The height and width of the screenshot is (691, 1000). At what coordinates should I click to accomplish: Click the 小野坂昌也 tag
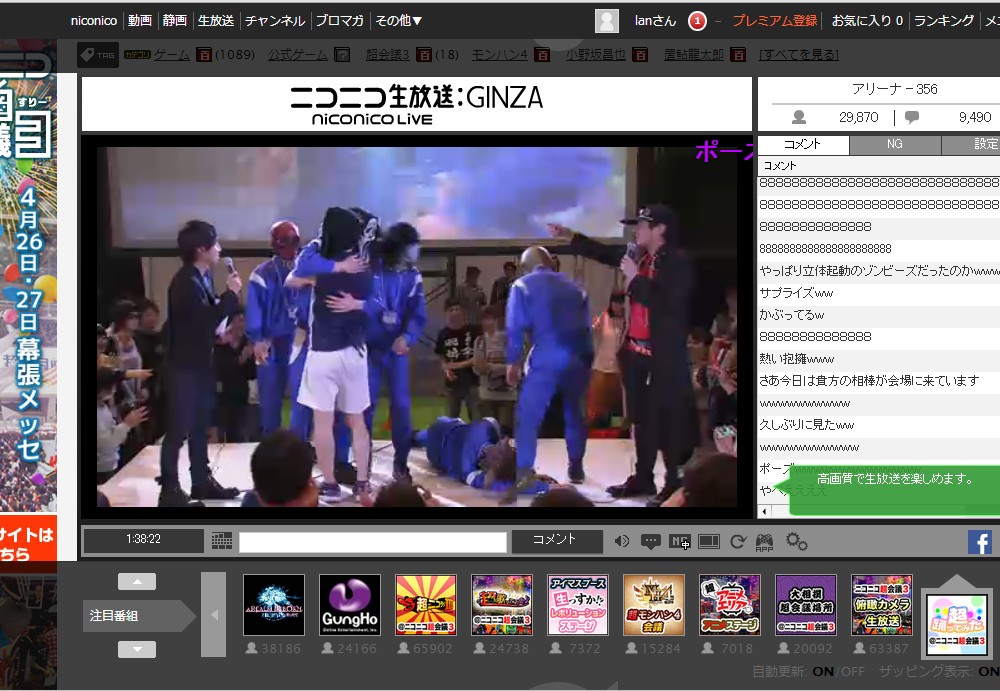point(596,55)
